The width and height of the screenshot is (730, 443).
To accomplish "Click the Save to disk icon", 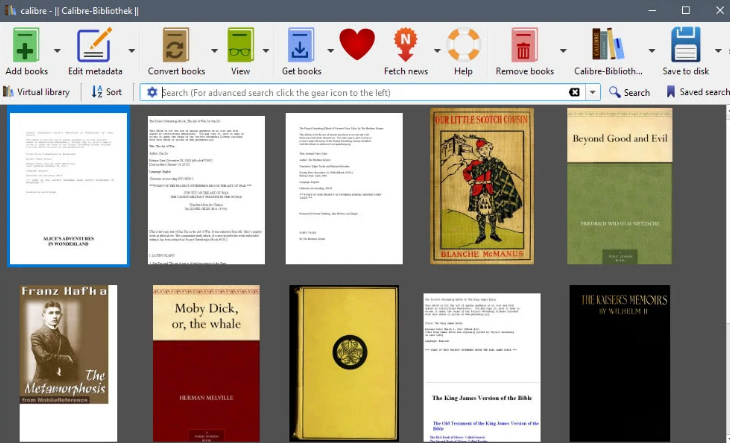I will [x=686, y=45].
